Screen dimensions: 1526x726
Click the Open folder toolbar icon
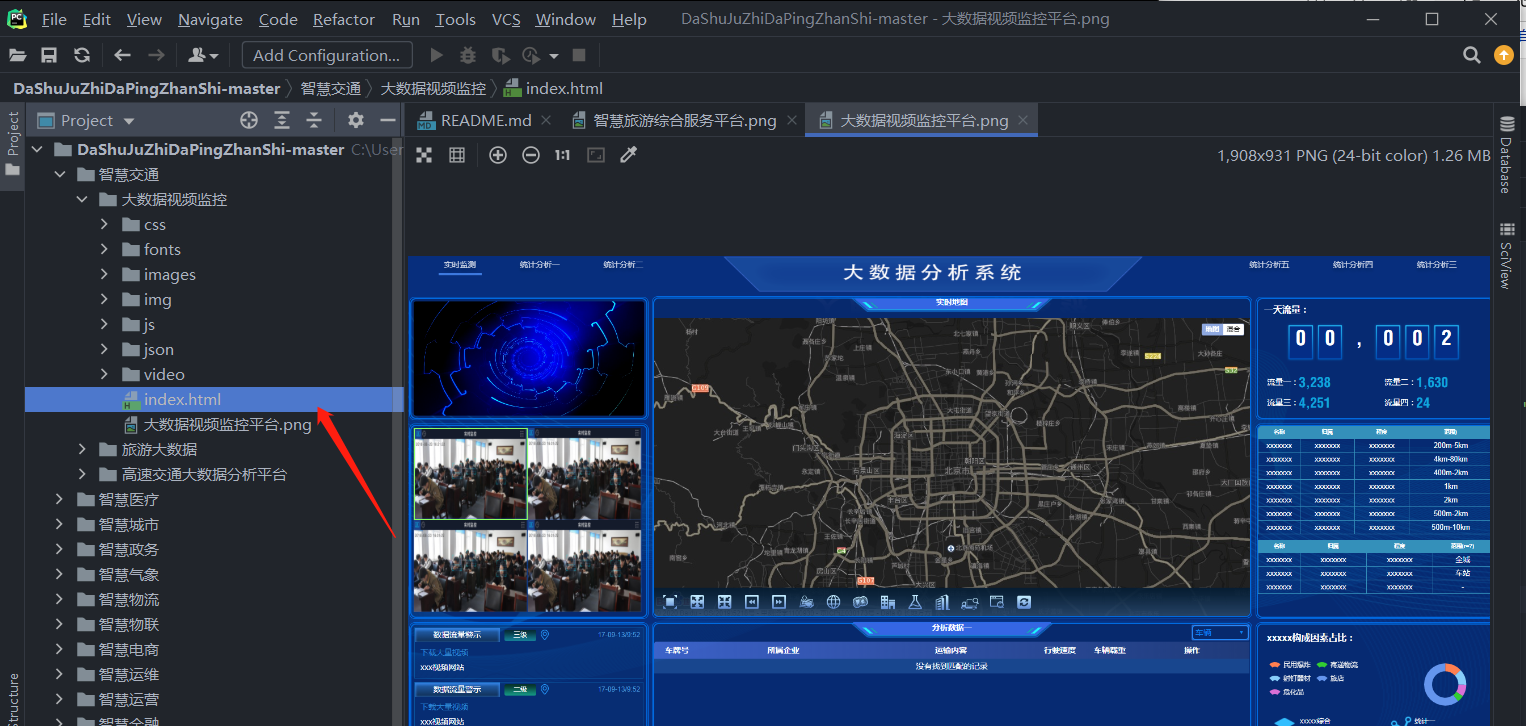pyautogui.click(x=17, y=56)
